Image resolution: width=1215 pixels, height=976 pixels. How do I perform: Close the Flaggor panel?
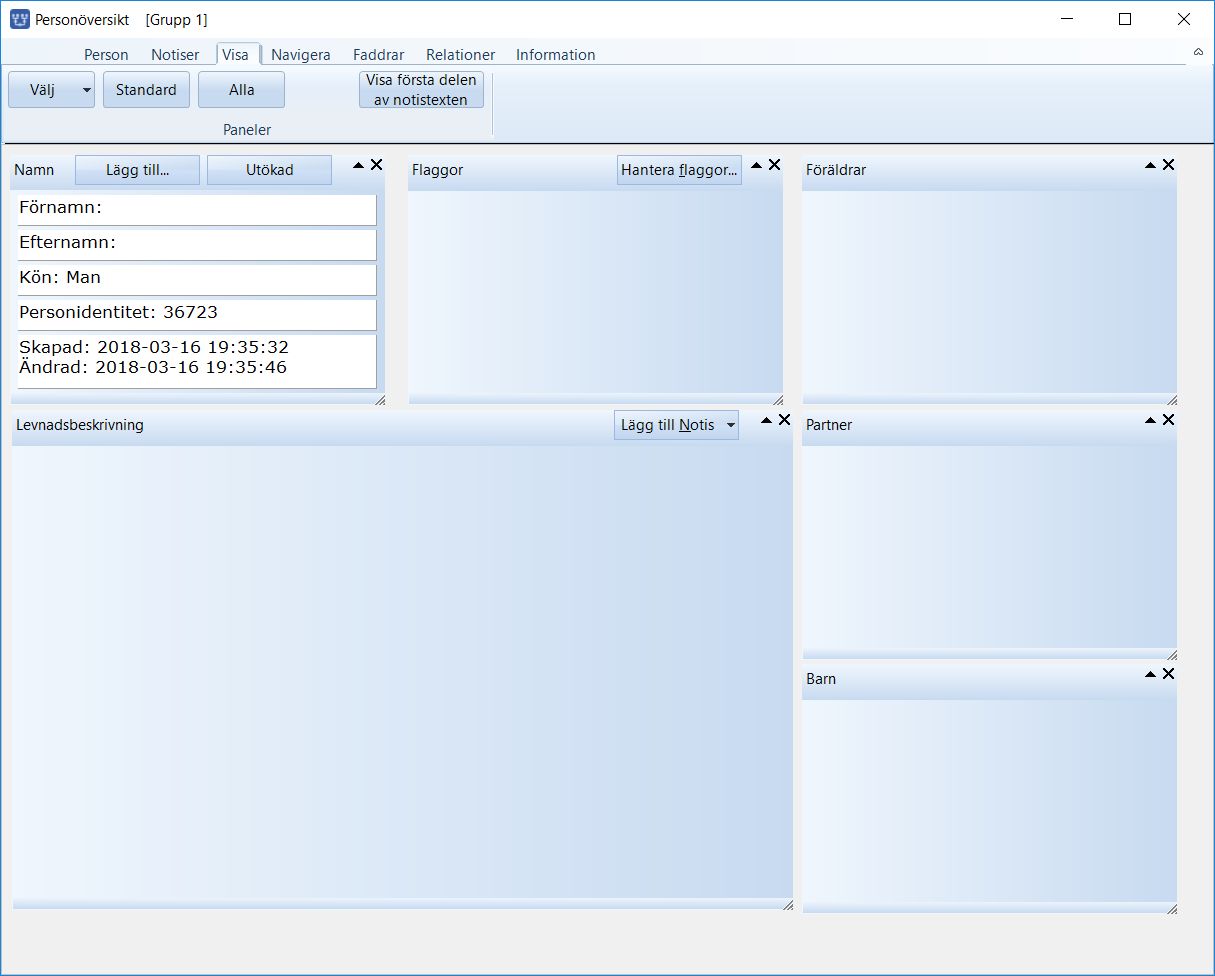click(774, 165)
